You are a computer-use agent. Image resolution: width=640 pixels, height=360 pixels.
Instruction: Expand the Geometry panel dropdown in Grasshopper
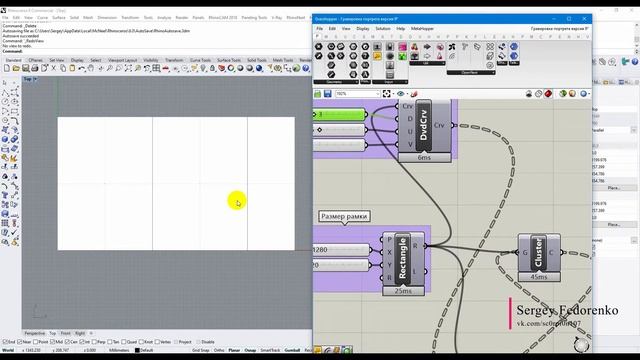(357, 82)
